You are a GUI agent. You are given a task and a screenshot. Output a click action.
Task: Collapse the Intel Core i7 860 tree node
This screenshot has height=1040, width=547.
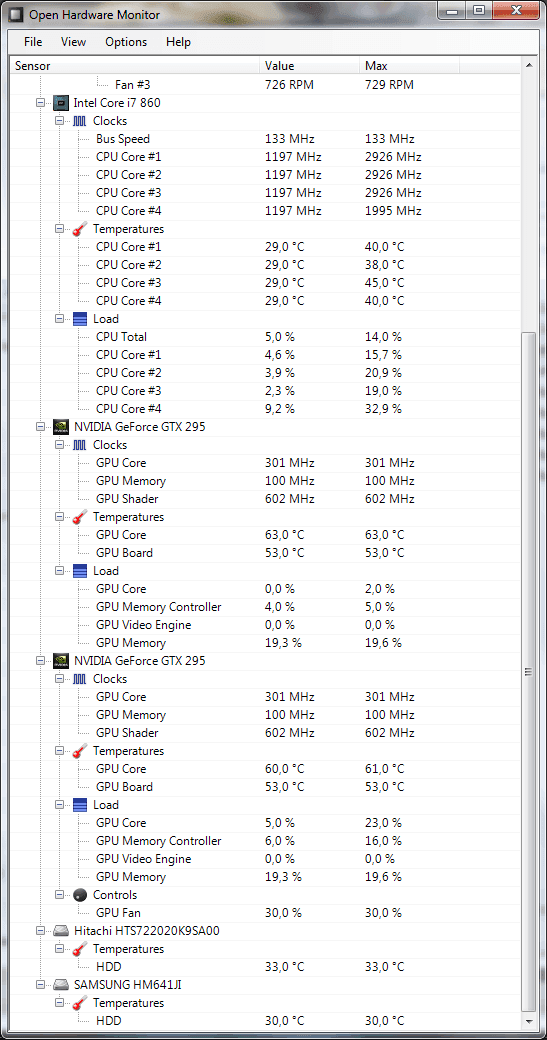[41, 103]
